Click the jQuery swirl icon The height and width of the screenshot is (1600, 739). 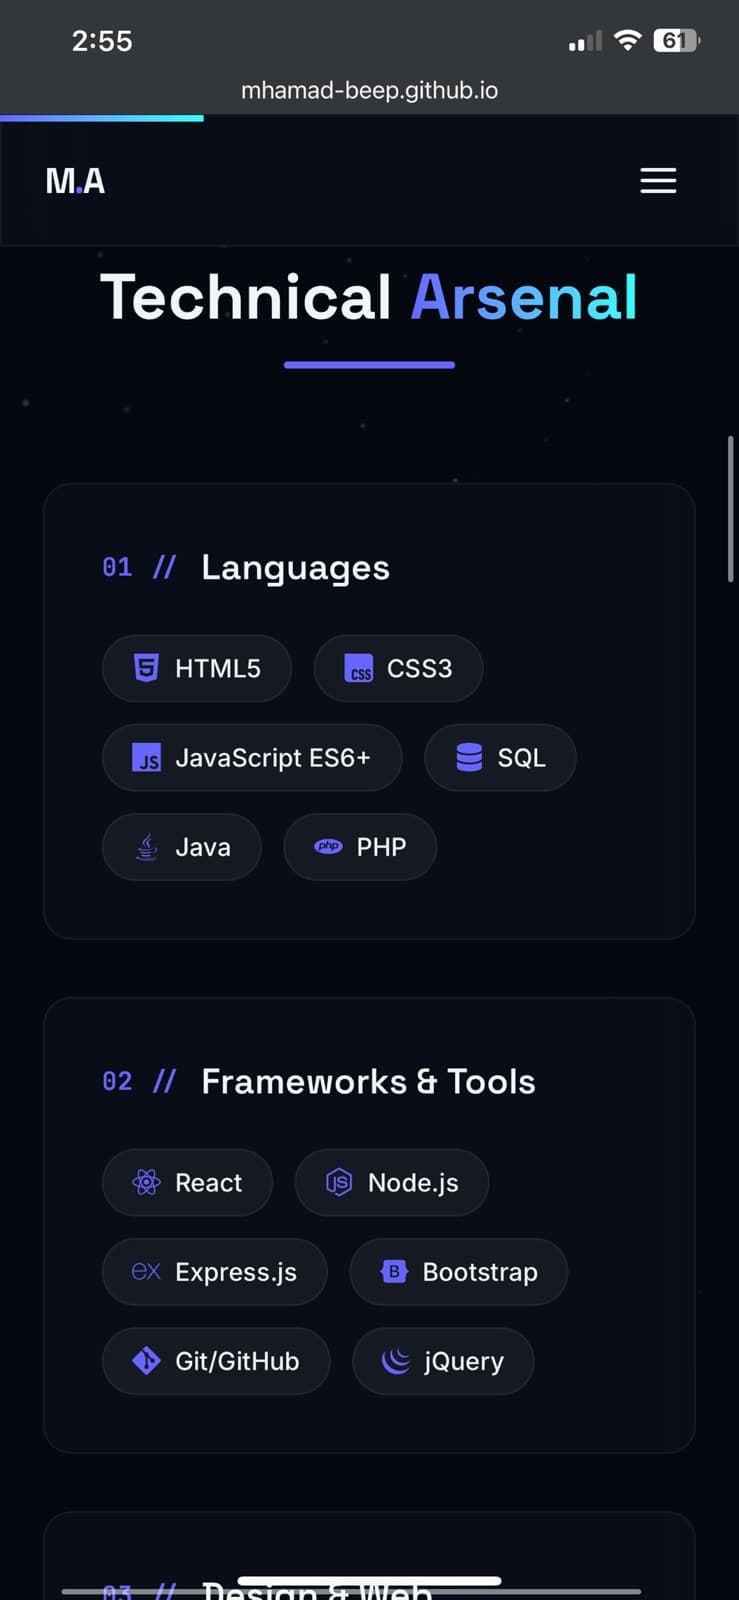pos(396,1361)
